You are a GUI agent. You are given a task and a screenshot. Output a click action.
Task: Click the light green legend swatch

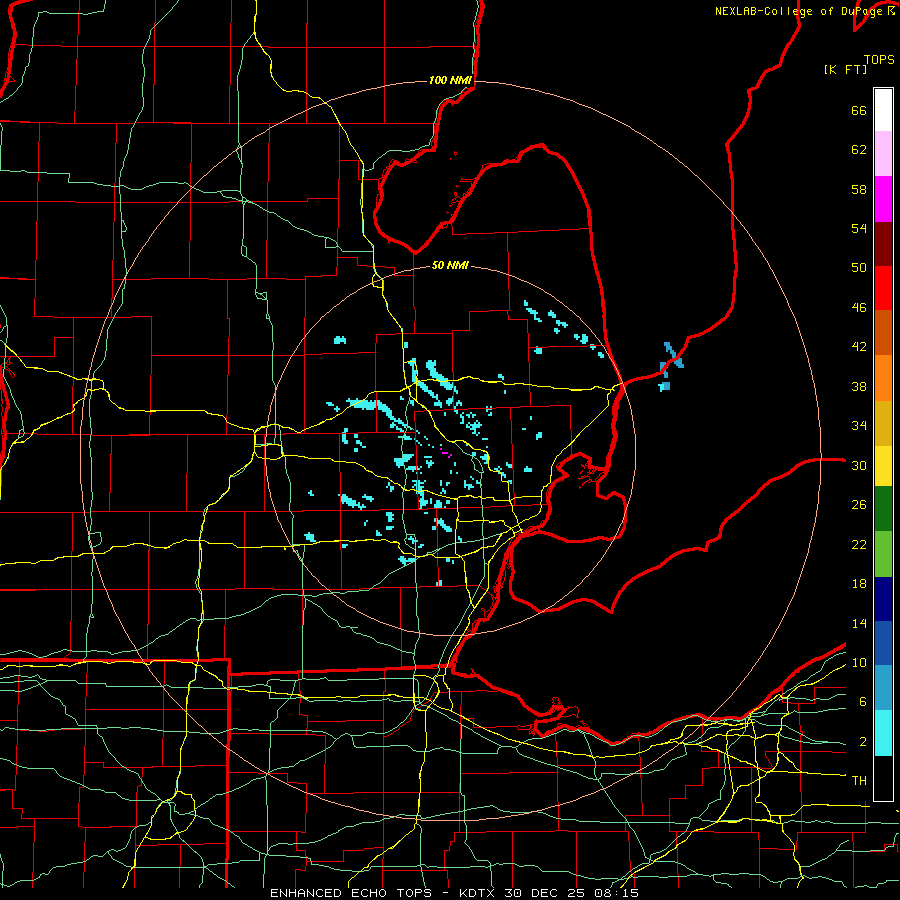pyautogui.click(x=883, y=554)
